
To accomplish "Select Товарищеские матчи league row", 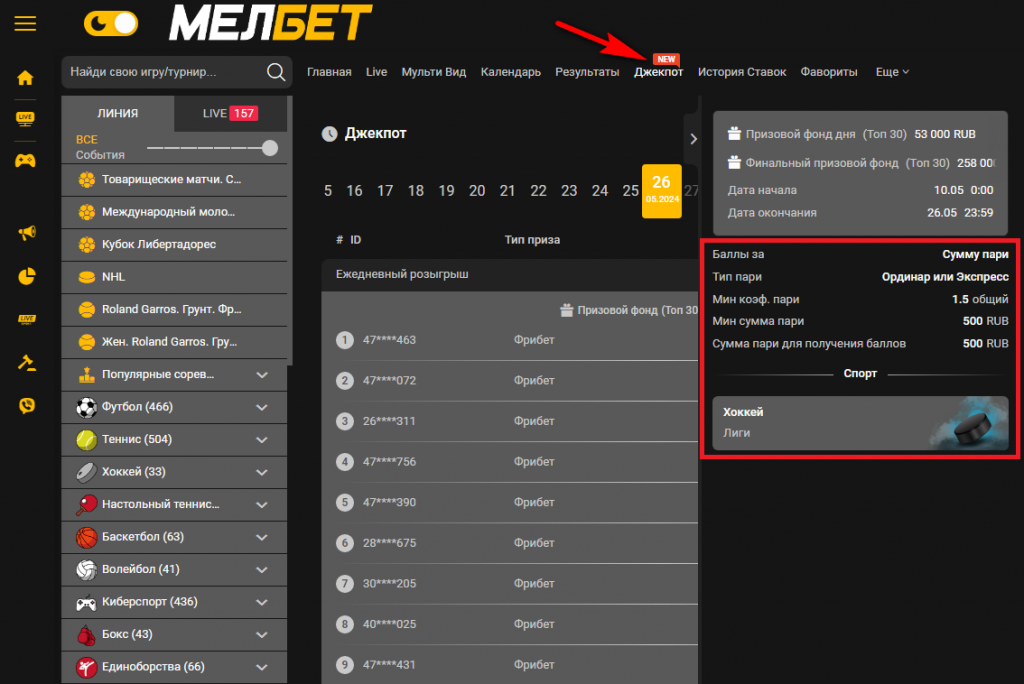I will click(x=174, y=180).
